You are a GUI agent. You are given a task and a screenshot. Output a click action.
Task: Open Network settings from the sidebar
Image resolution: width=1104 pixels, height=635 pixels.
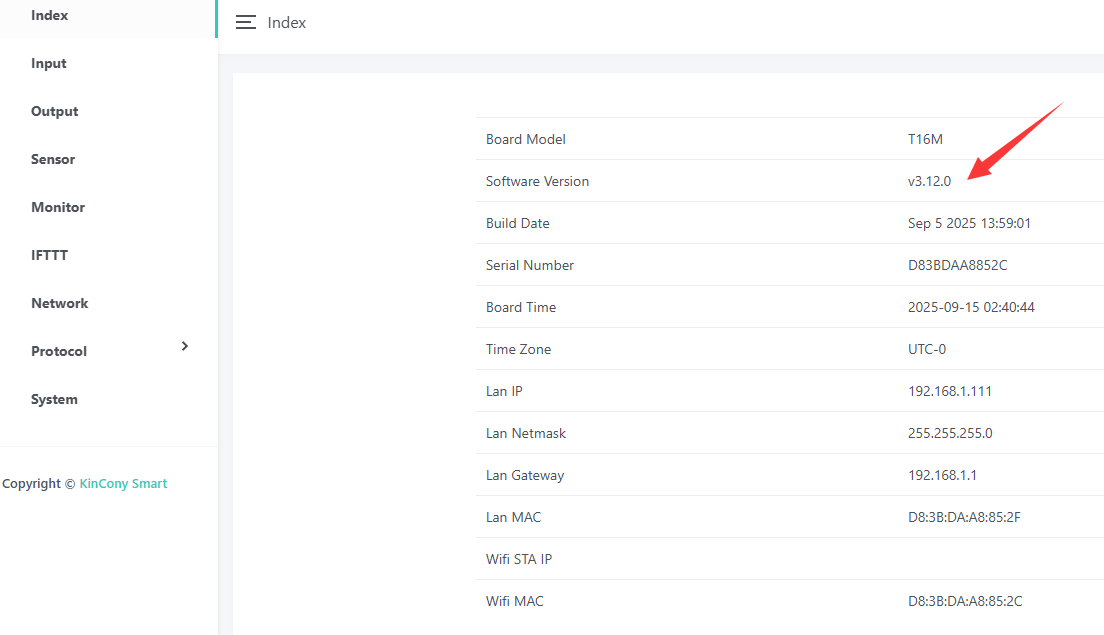click(59, 304)
